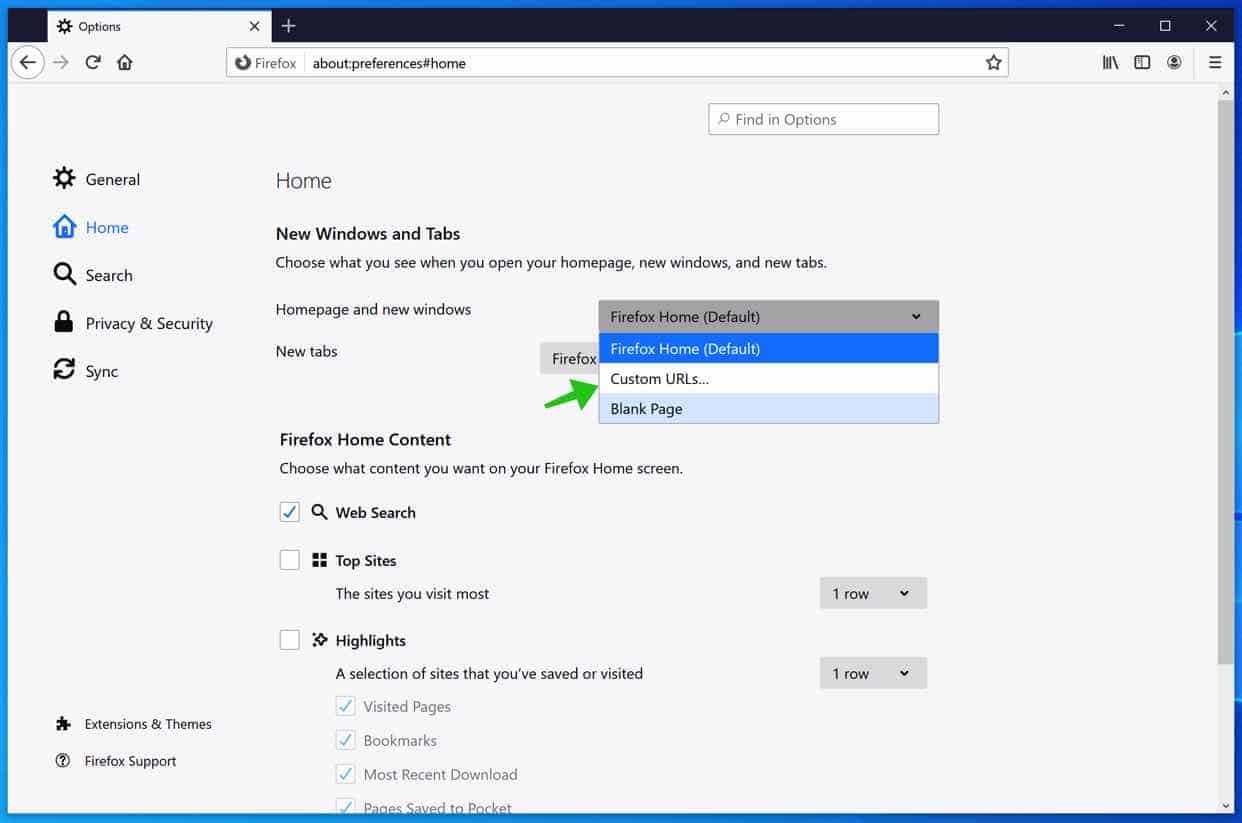
Task: Click the Find in Options search field
Action: pos(824,119)
